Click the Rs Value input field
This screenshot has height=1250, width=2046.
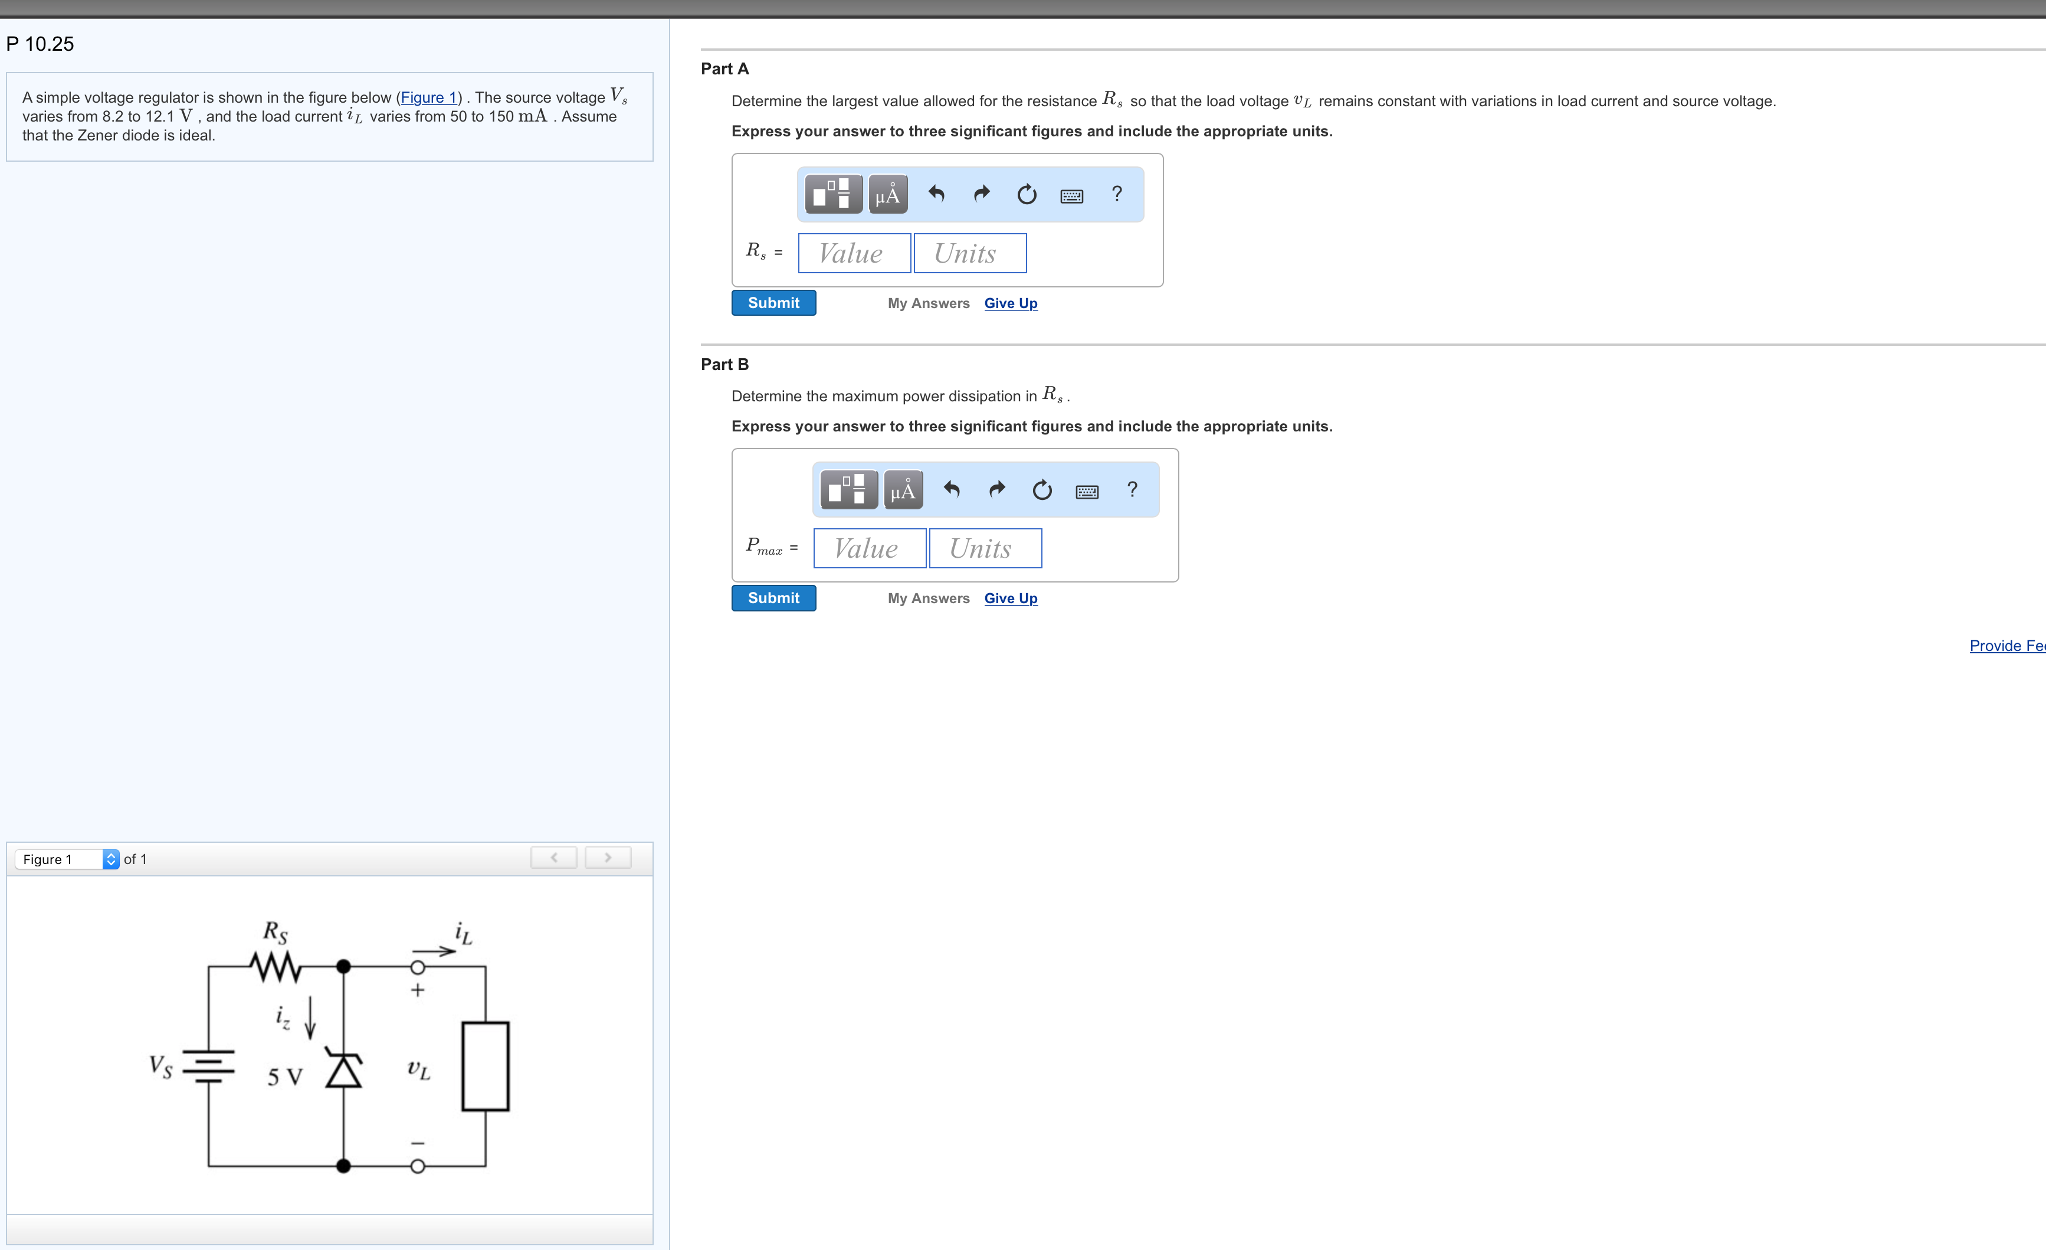click(854, 253)
